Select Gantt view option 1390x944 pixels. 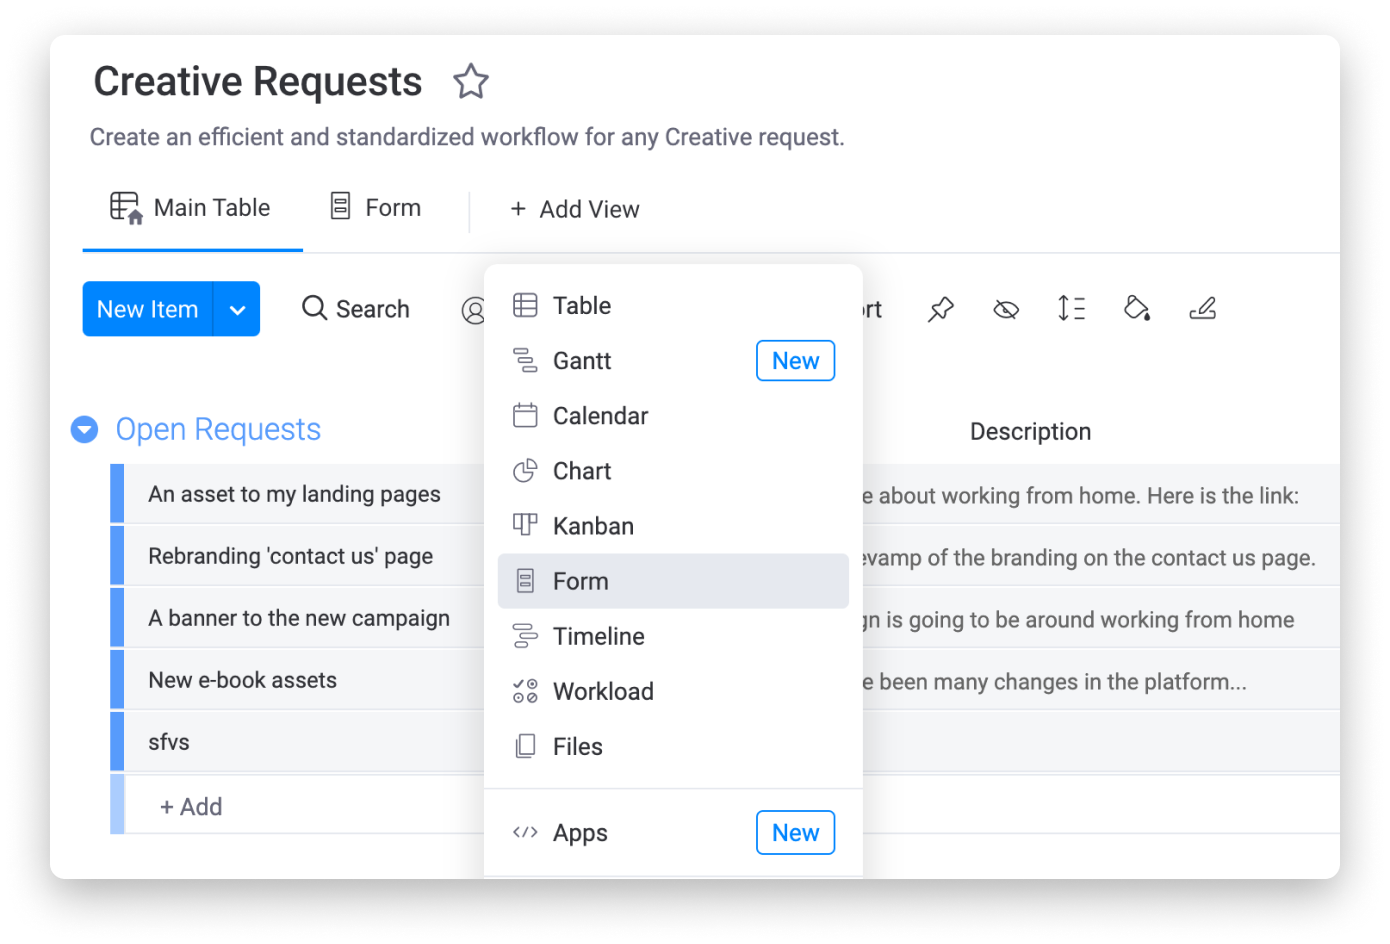tap(673, 360)
